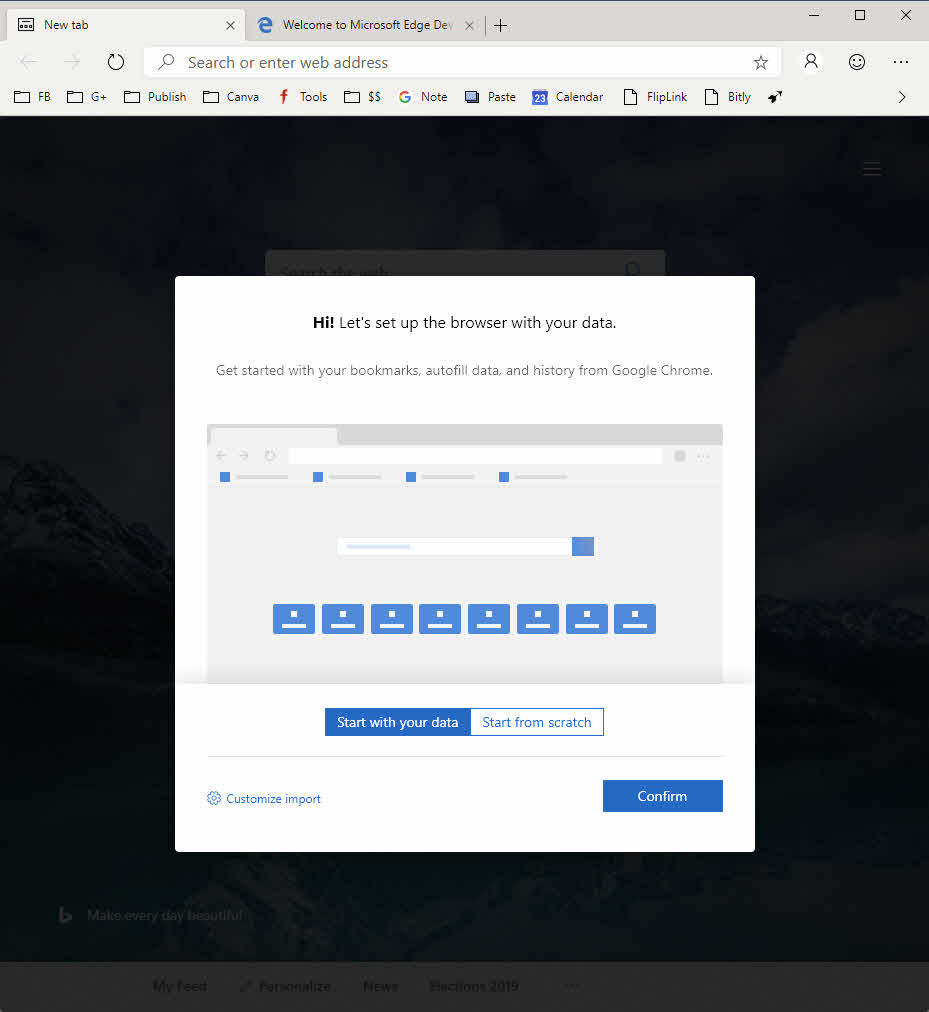Screen dimensions: 929x1012
Task: Select Start from scratch option
Action: pos(536,722)
